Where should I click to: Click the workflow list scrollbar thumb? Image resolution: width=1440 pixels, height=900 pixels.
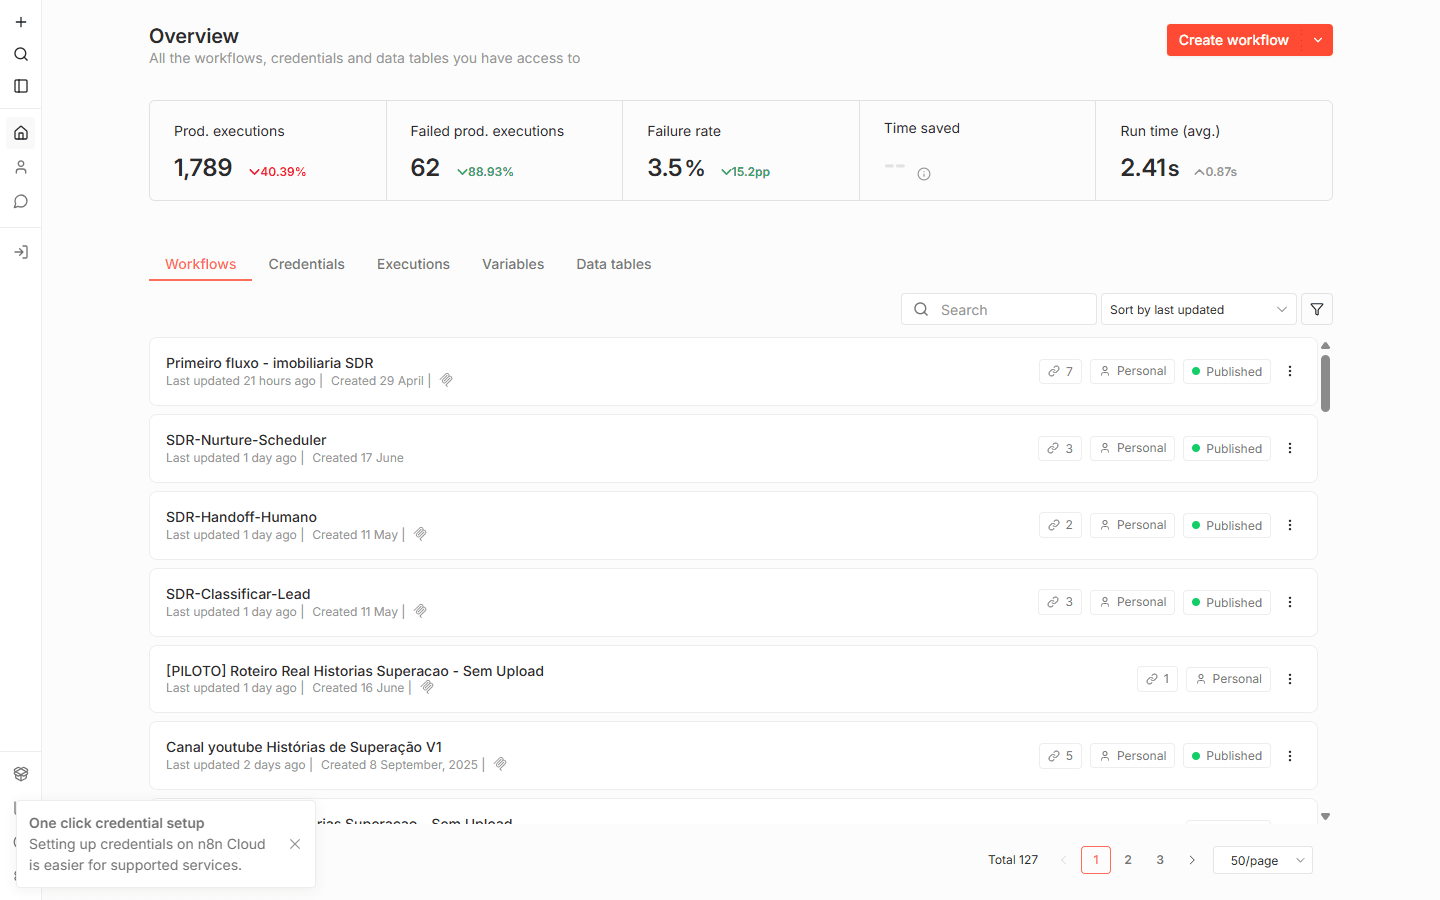(x=1325, y=383)
